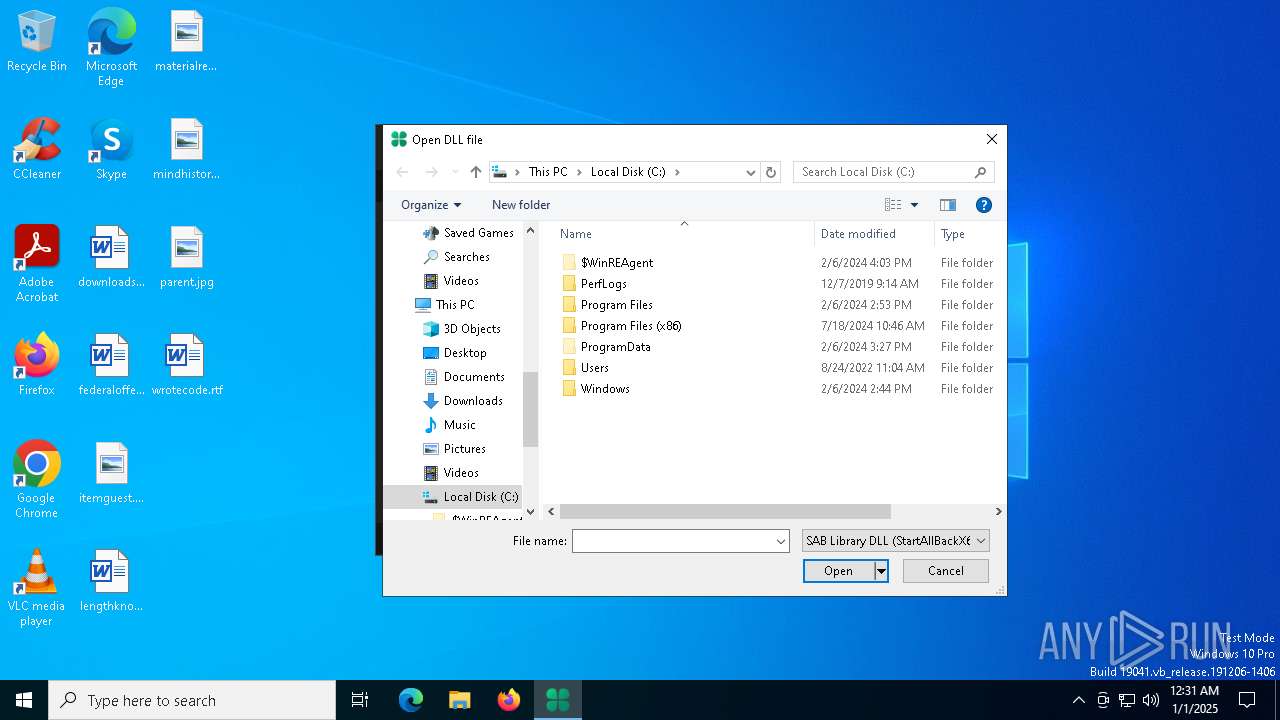Click the StartAllBack clover taskbar icon

click(558, 700)
